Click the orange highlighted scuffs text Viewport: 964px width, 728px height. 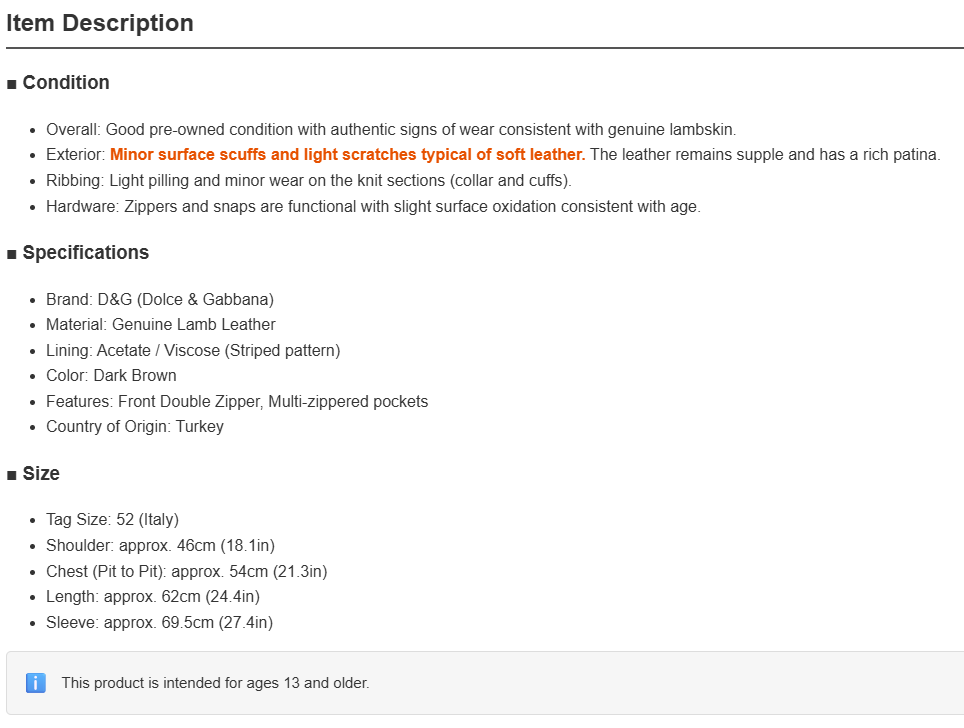point(347,154)
